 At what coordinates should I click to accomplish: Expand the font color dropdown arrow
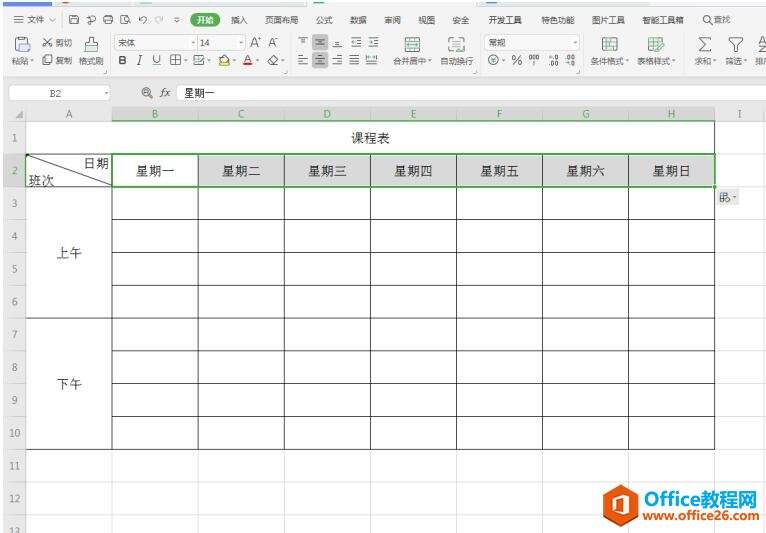[258, 61]
